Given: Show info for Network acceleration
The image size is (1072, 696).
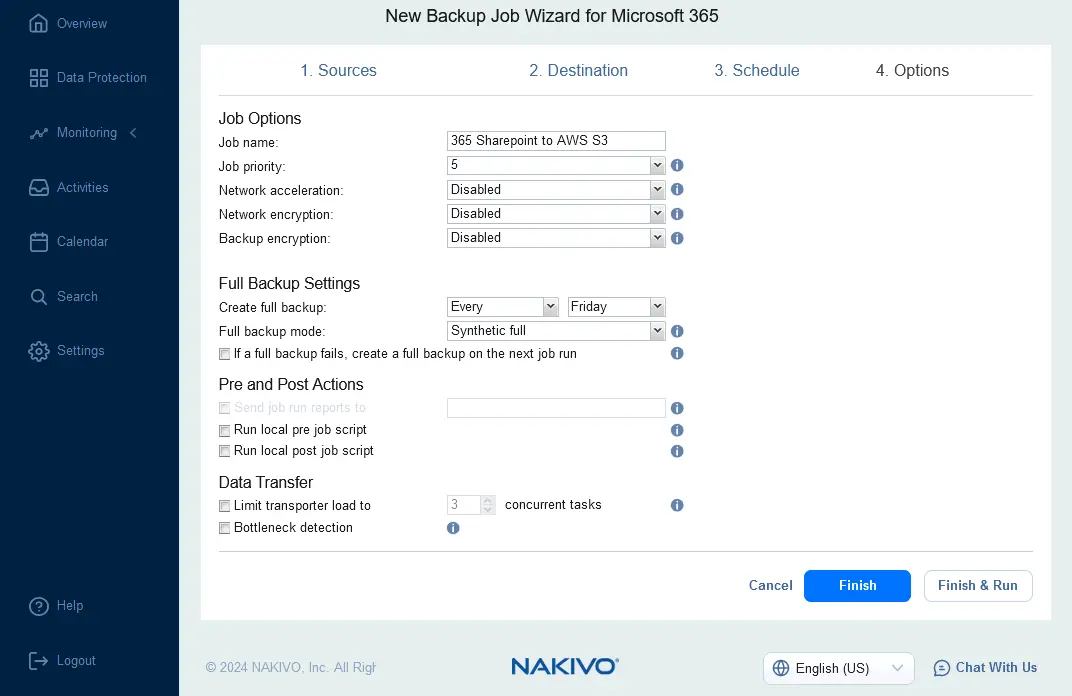Looking at the screenshot, I should point(677,189).
